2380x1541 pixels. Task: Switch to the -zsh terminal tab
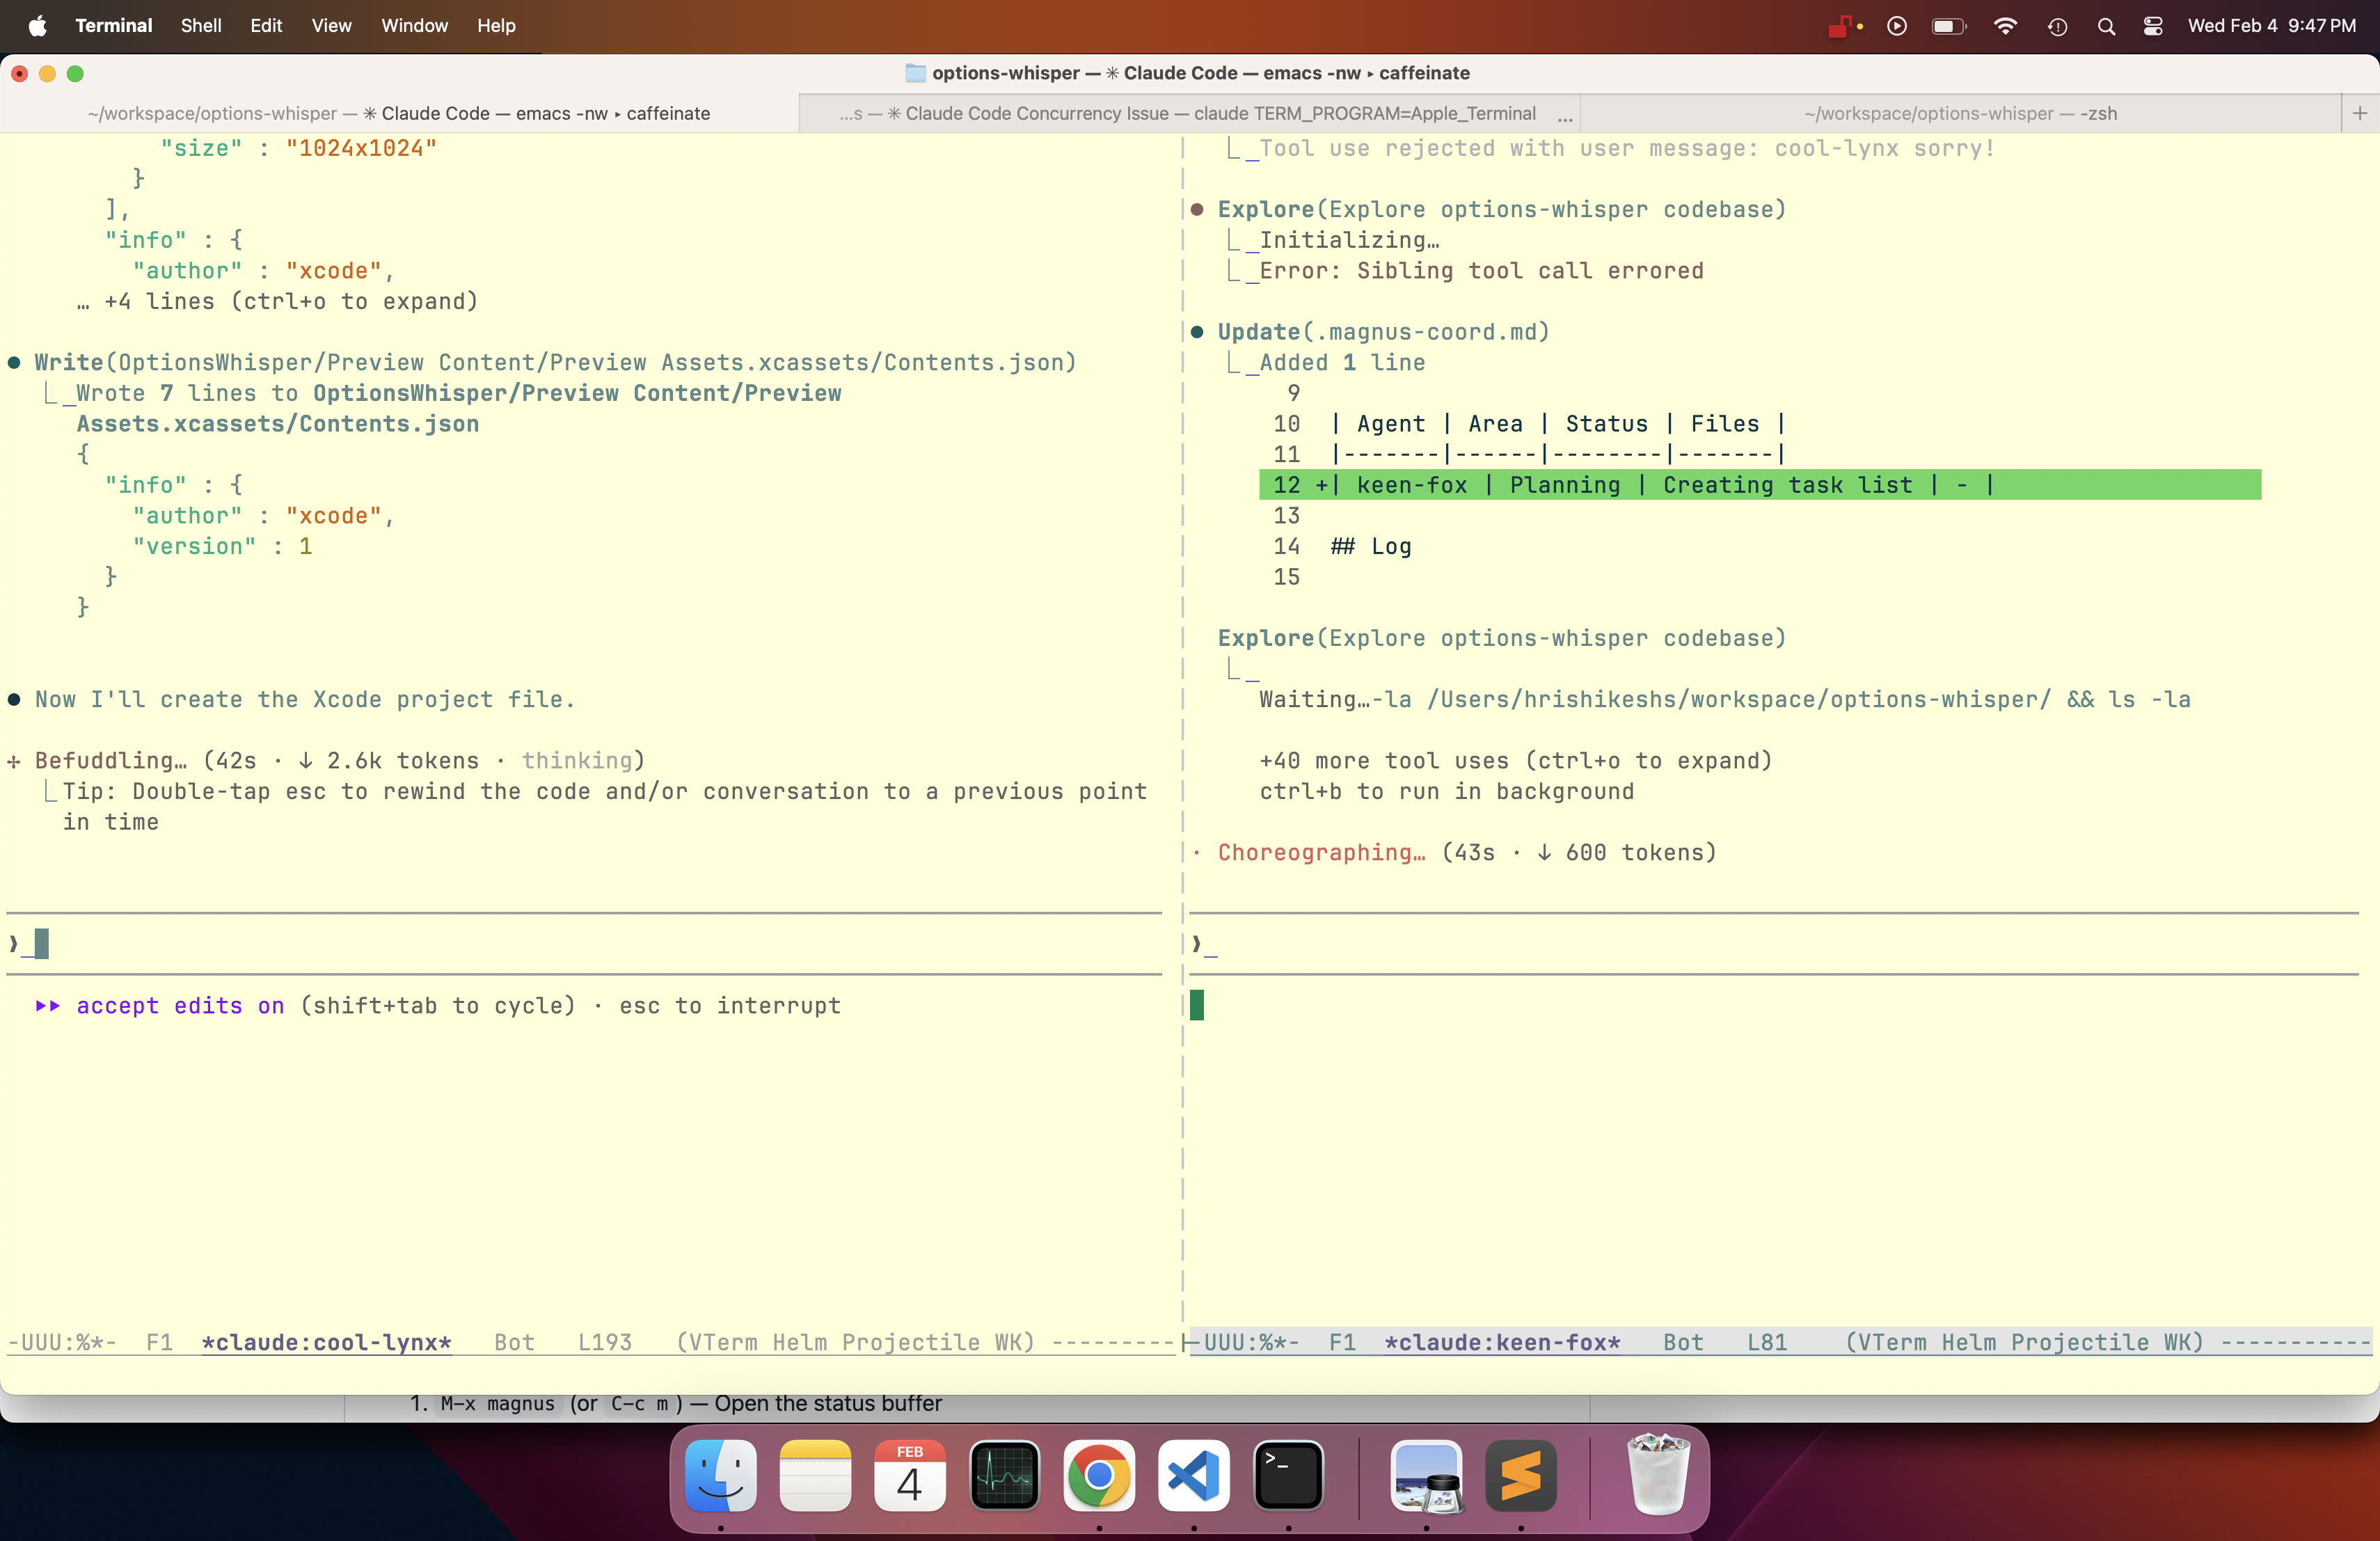pos(1960,113)
